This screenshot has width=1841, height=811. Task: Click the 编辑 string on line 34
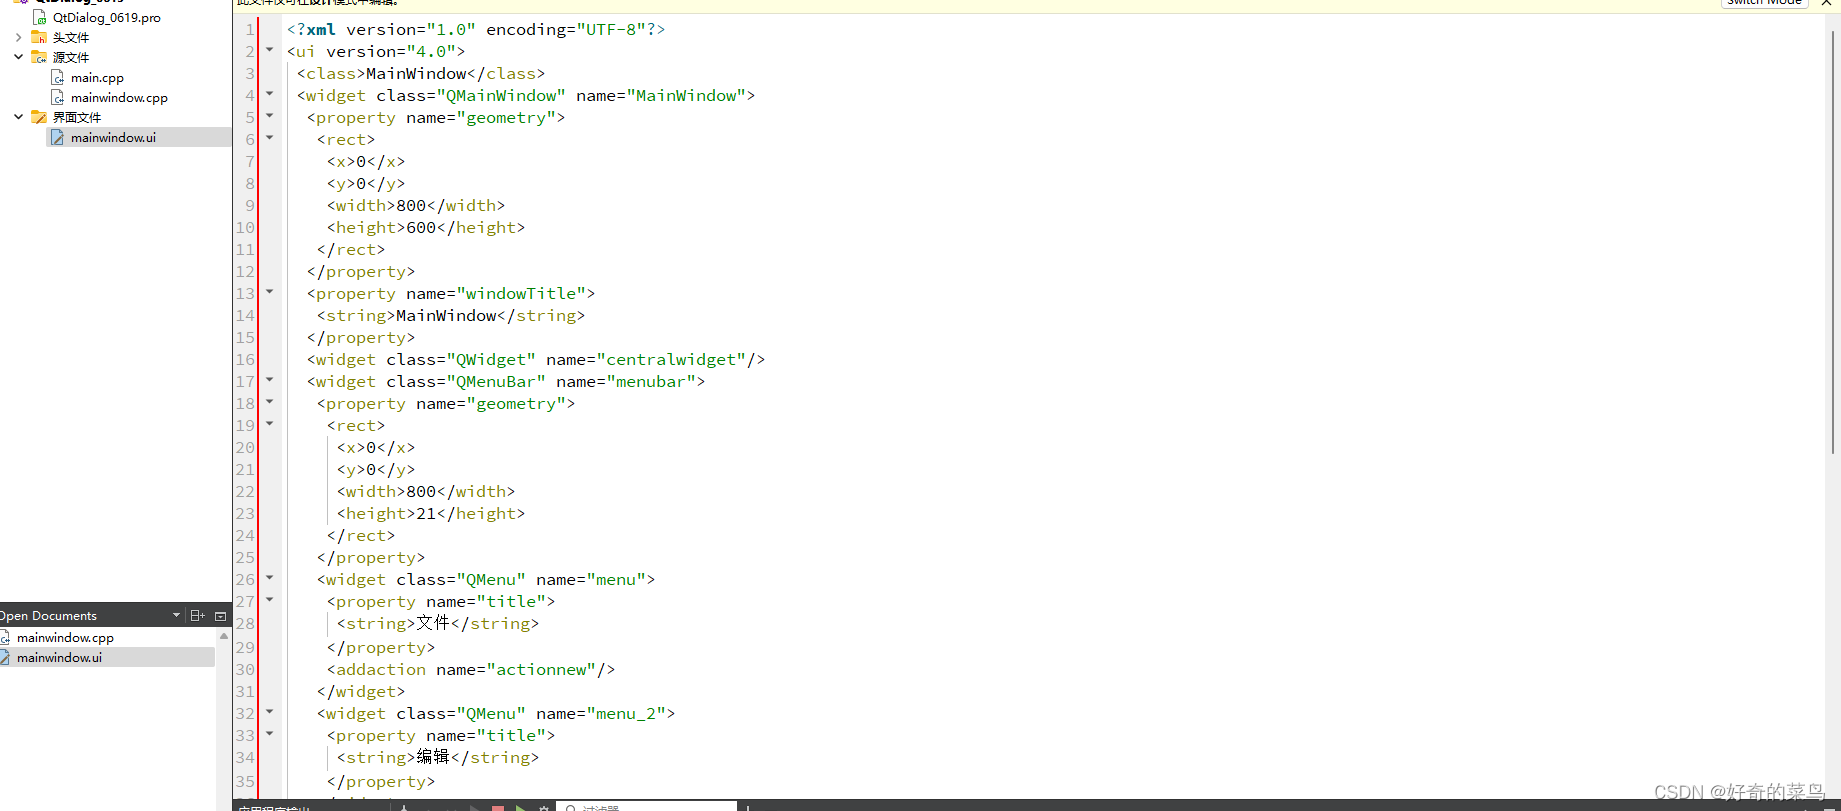pos(433,757)
